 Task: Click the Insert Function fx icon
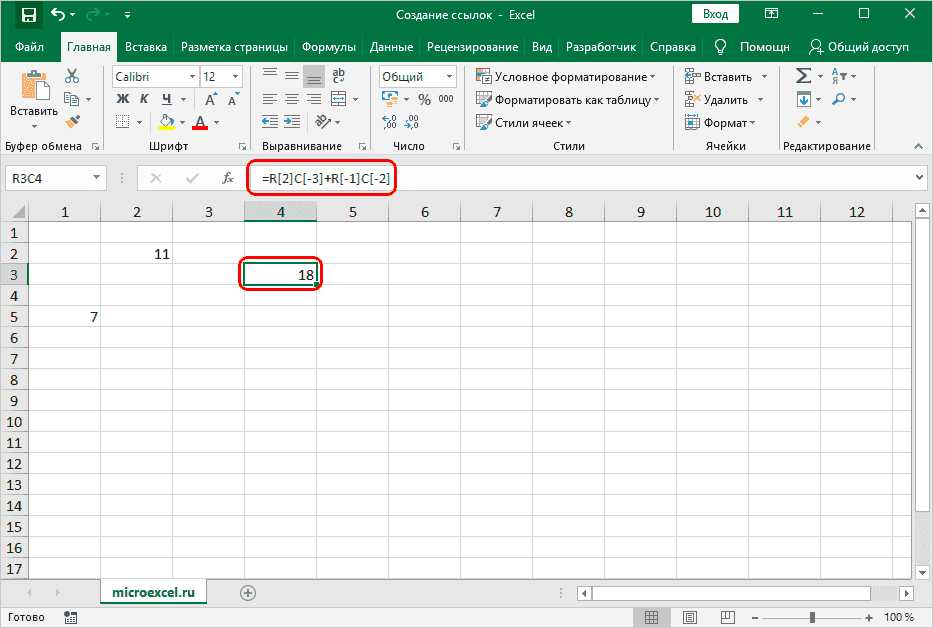pos(228,178)
